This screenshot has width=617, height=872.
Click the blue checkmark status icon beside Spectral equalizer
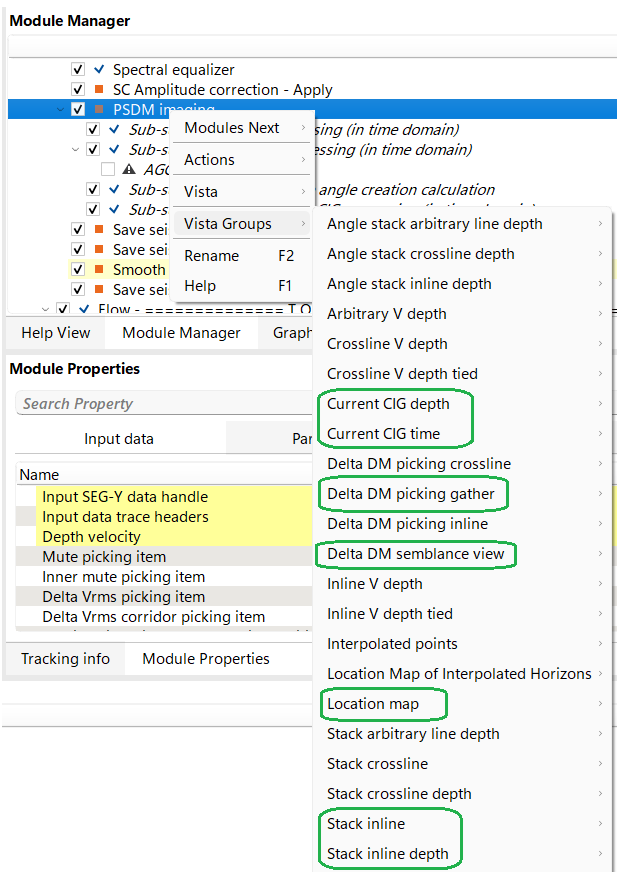(x=98, y=70)
